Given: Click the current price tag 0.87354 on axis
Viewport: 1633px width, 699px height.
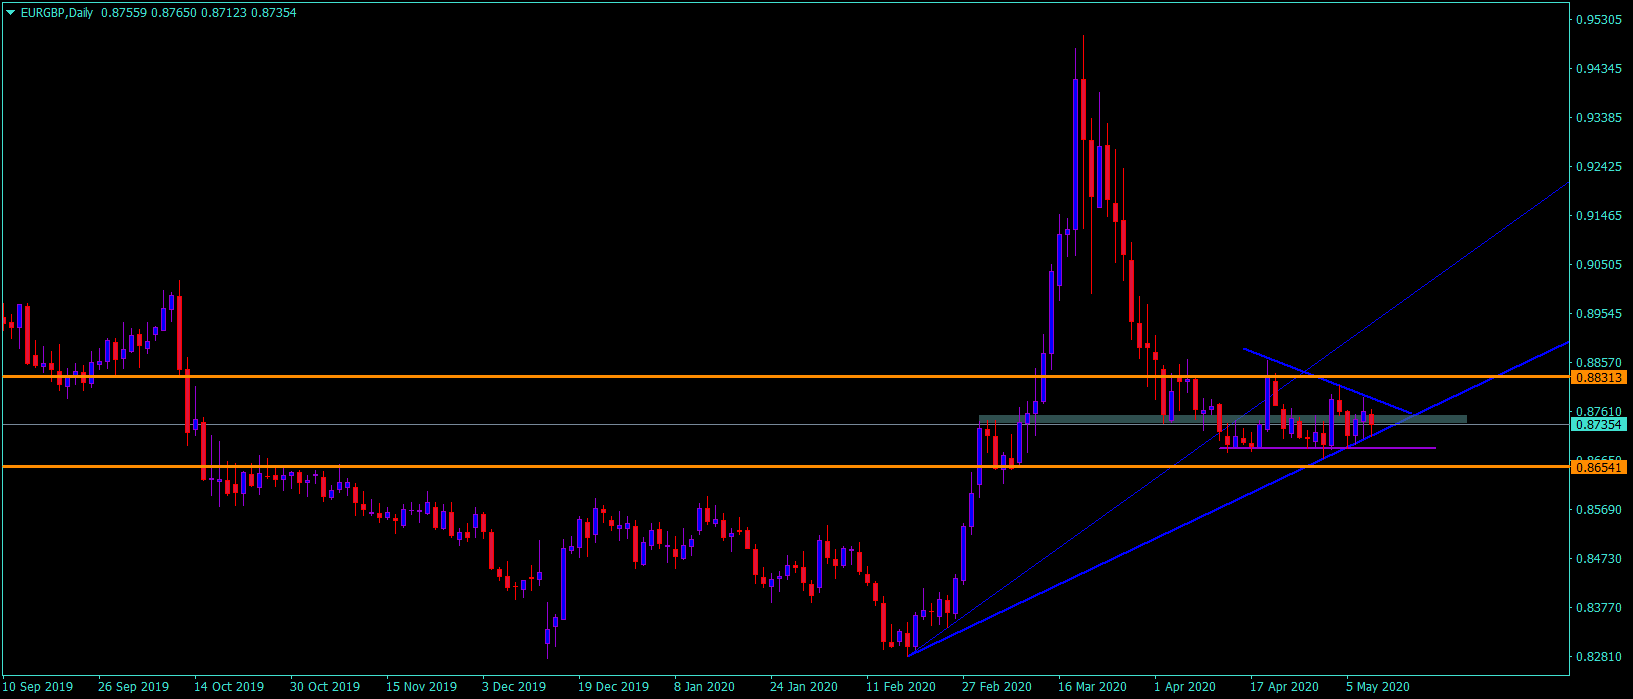Looking at the screenshot, I should click(1600, 425).
